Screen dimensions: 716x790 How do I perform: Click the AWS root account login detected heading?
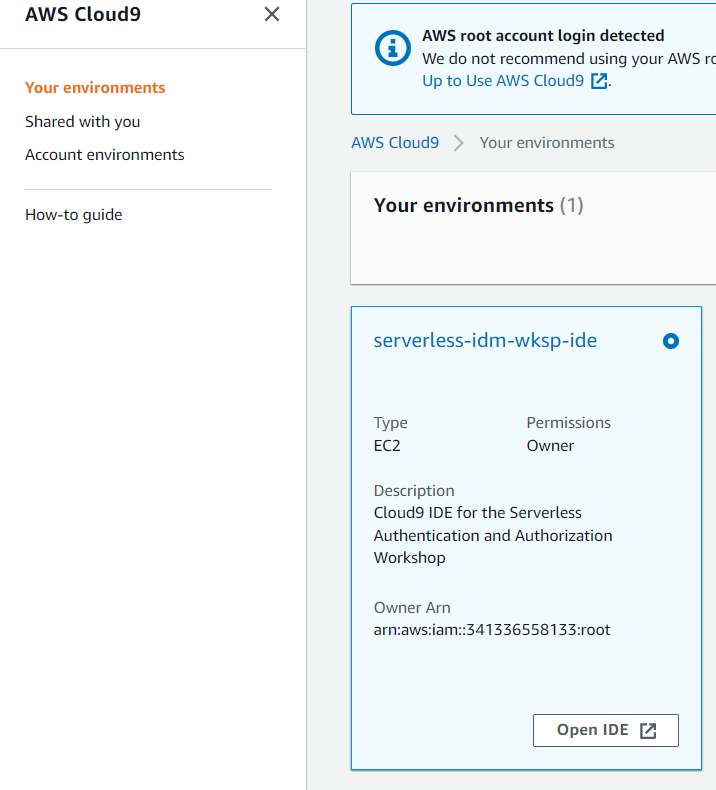(x=543, y=36)
